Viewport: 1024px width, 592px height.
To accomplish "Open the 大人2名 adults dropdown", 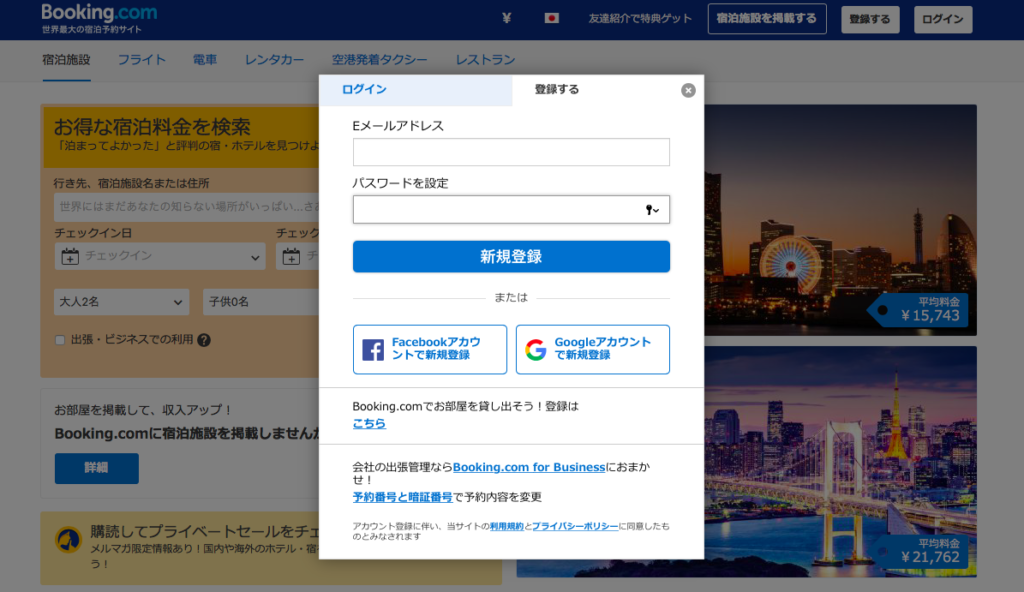I will pyautogui.click(x=121, y=302).
